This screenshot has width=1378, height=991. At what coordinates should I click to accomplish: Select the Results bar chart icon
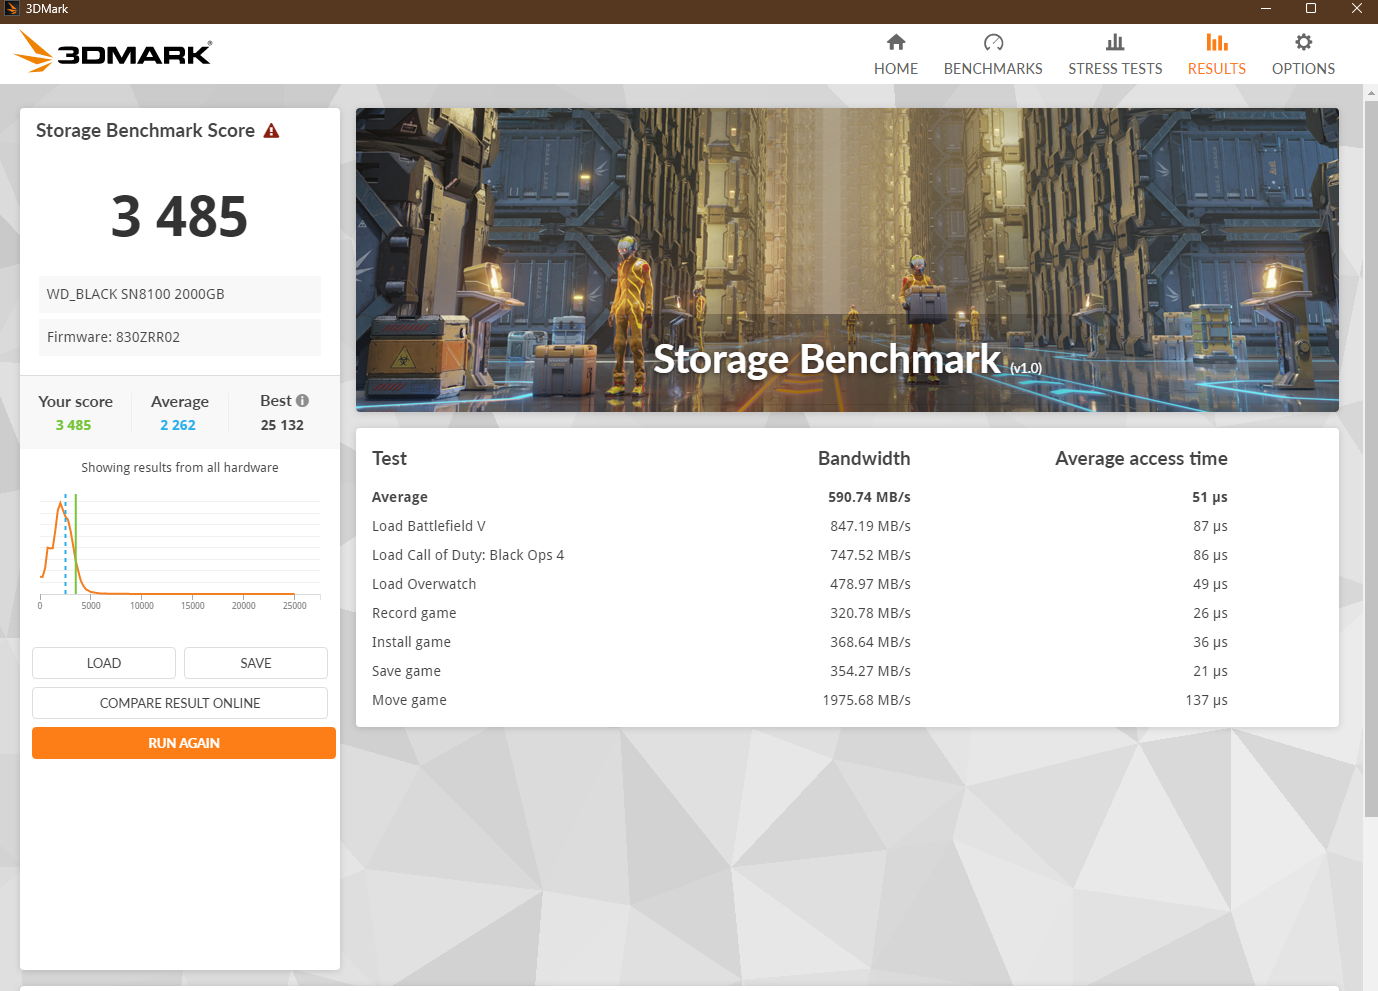(x=1216, y=42)
